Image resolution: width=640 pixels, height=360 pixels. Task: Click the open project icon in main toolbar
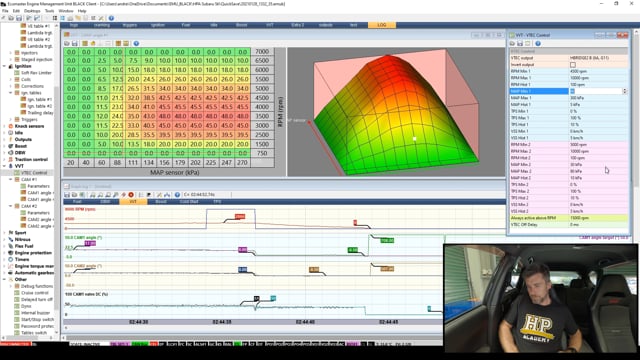click(11, 18)
